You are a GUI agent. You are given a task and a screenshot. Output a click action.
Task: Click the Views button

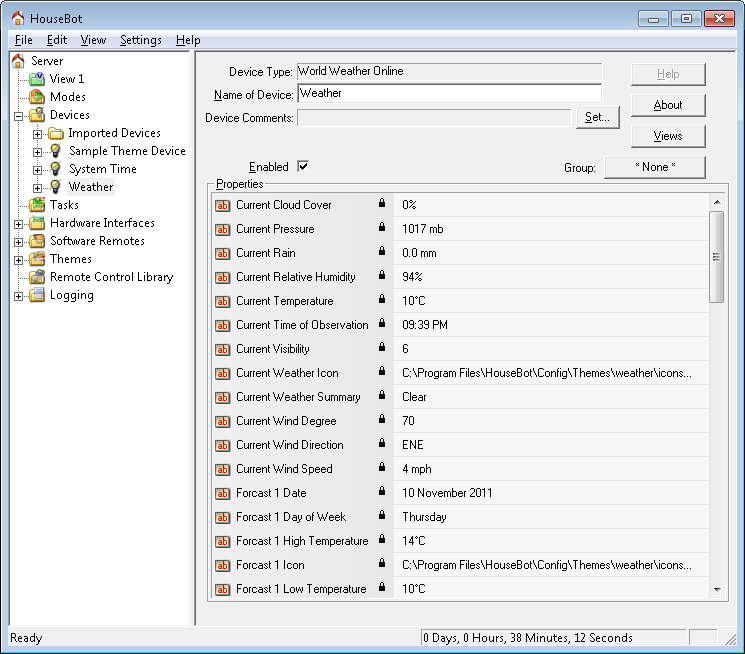click(668, 136)
